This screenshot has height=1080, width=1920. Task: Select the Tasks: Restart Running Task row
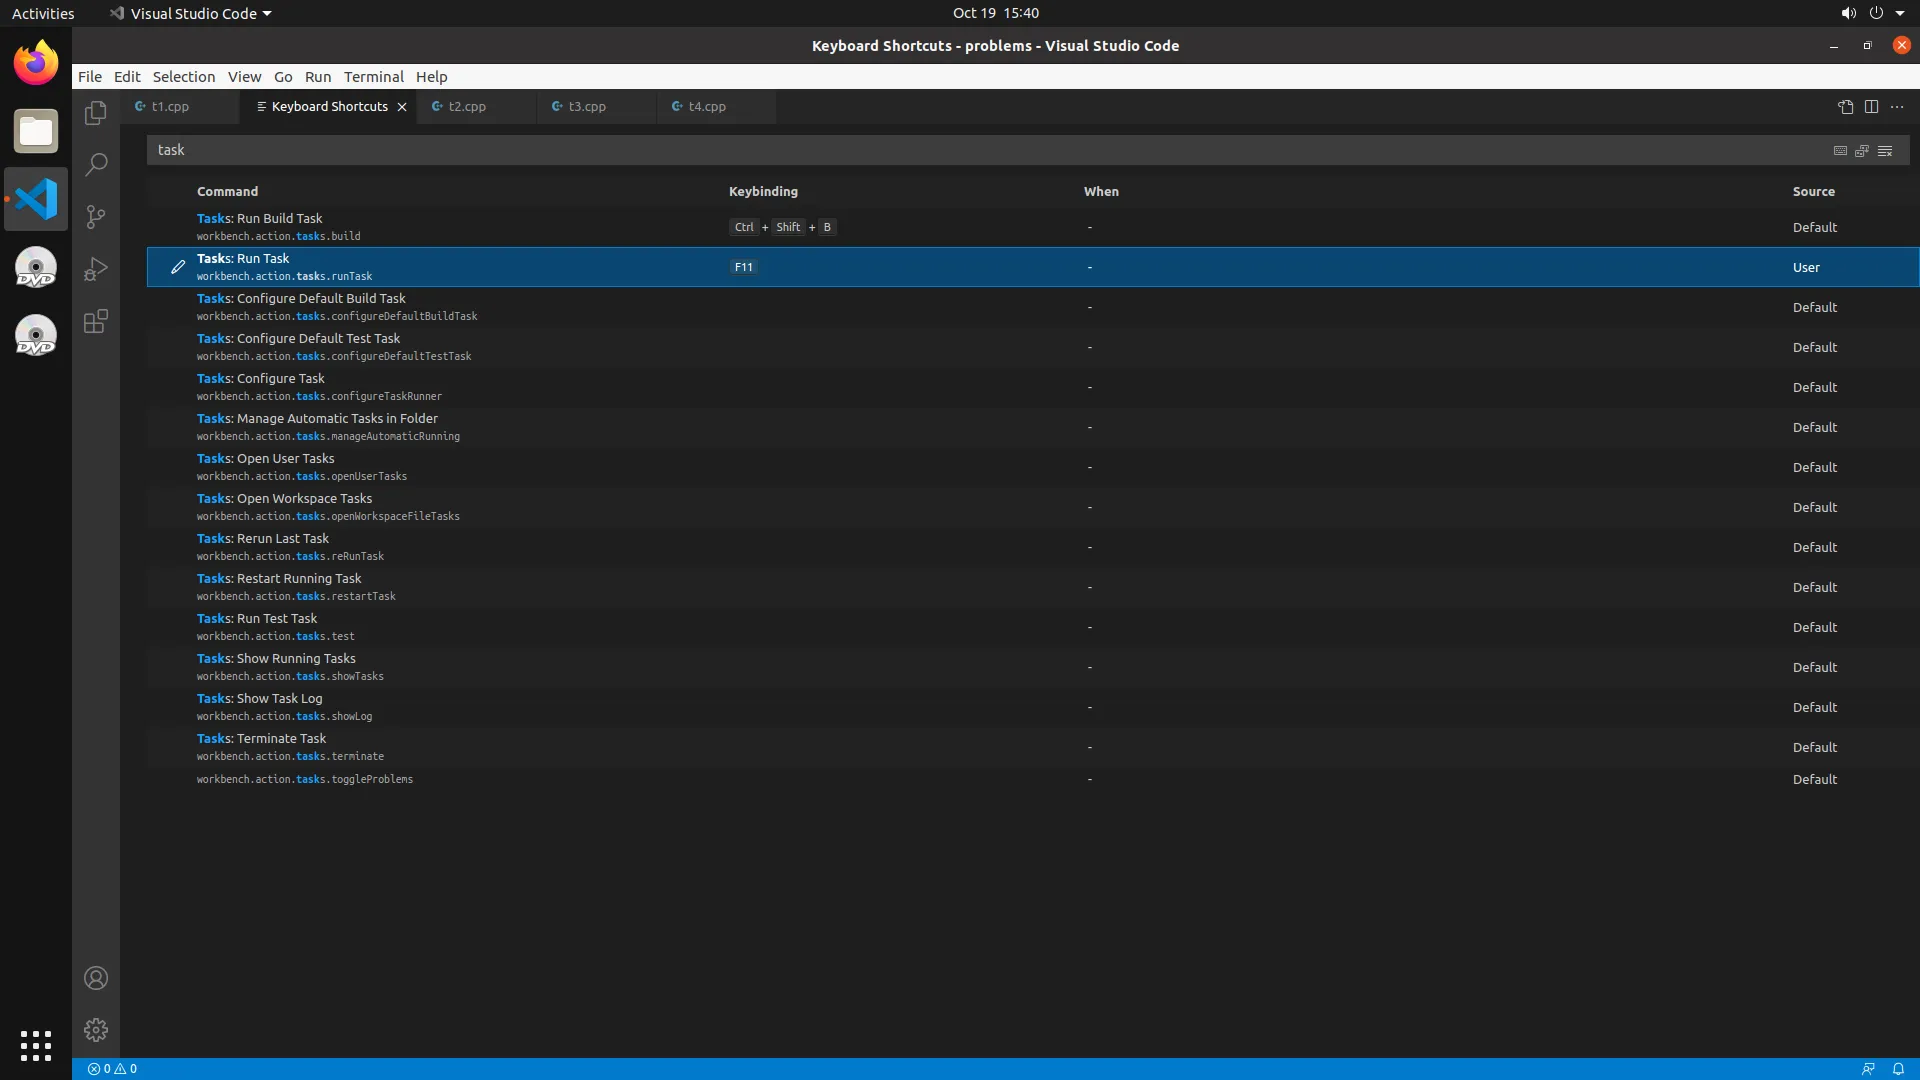[1033, 587]
